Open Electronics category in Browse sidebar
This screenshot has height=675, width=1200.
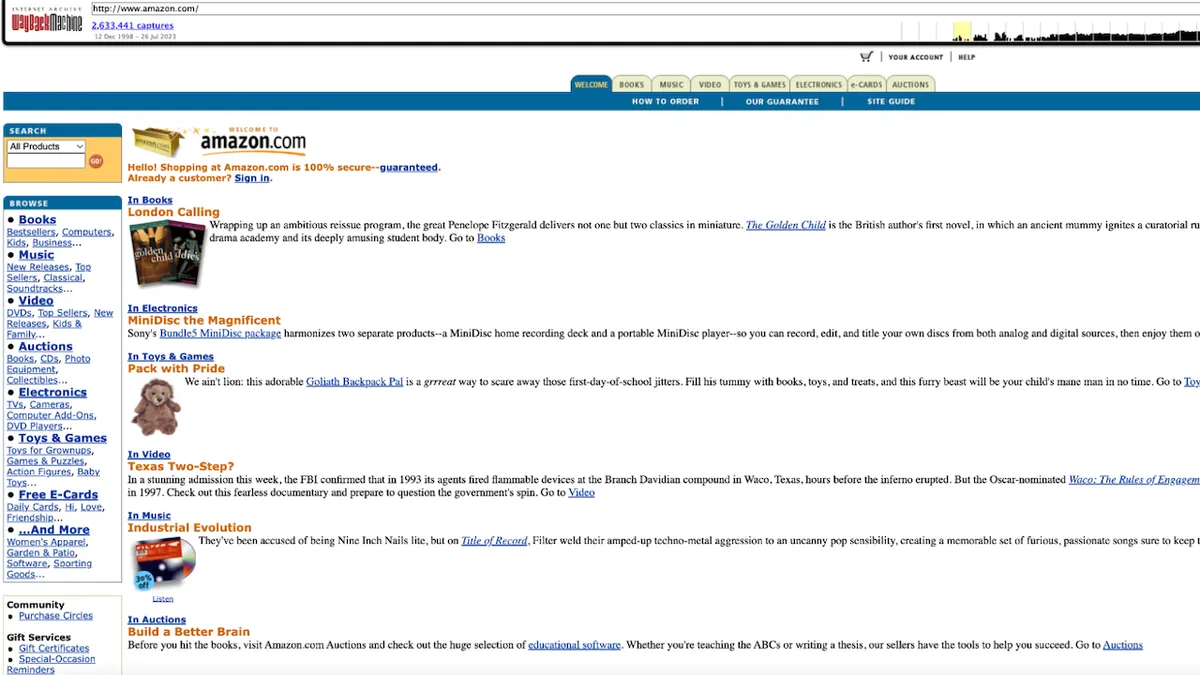point(52,392)
